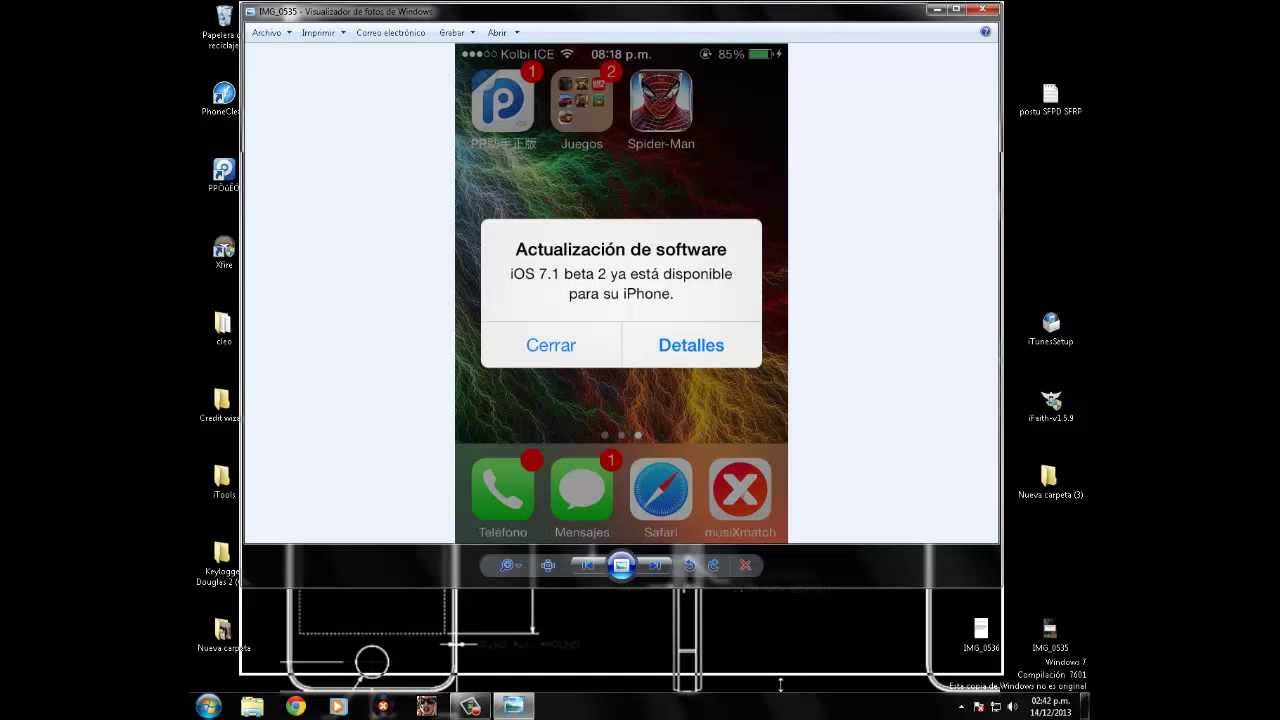Click the red X app taskbar icon

coord(382,706)
